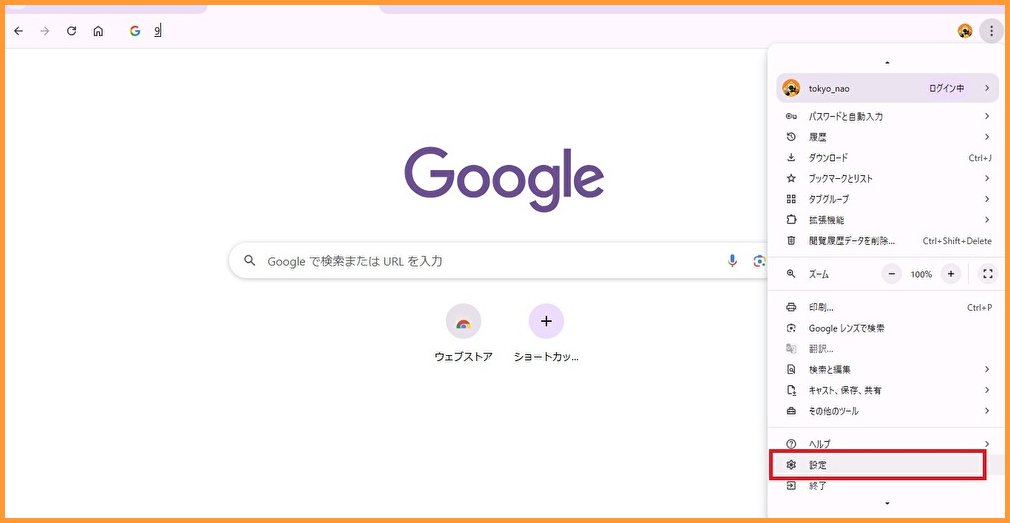Open キャスト、保存、共有 submenu
The height and width of the screenshot is (523, 1010).
click(x=887, y=390)
